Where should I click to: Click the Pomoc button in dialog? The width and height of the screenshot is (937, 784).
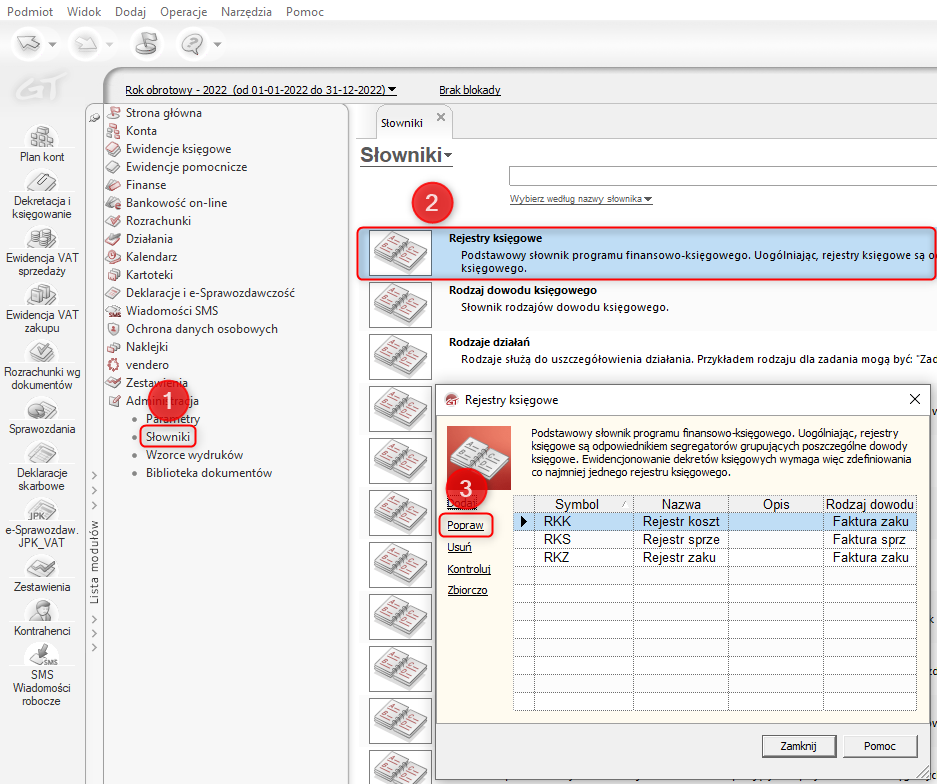[x=880, y=746]
